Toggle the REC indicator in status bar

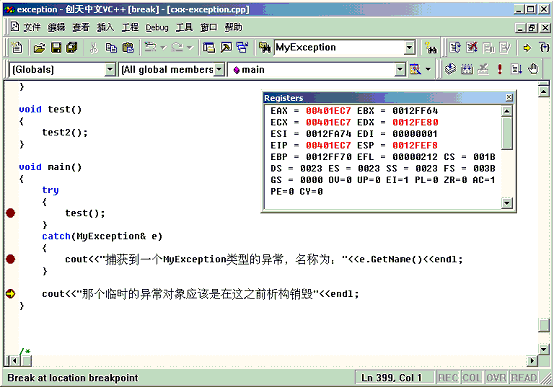448,378
